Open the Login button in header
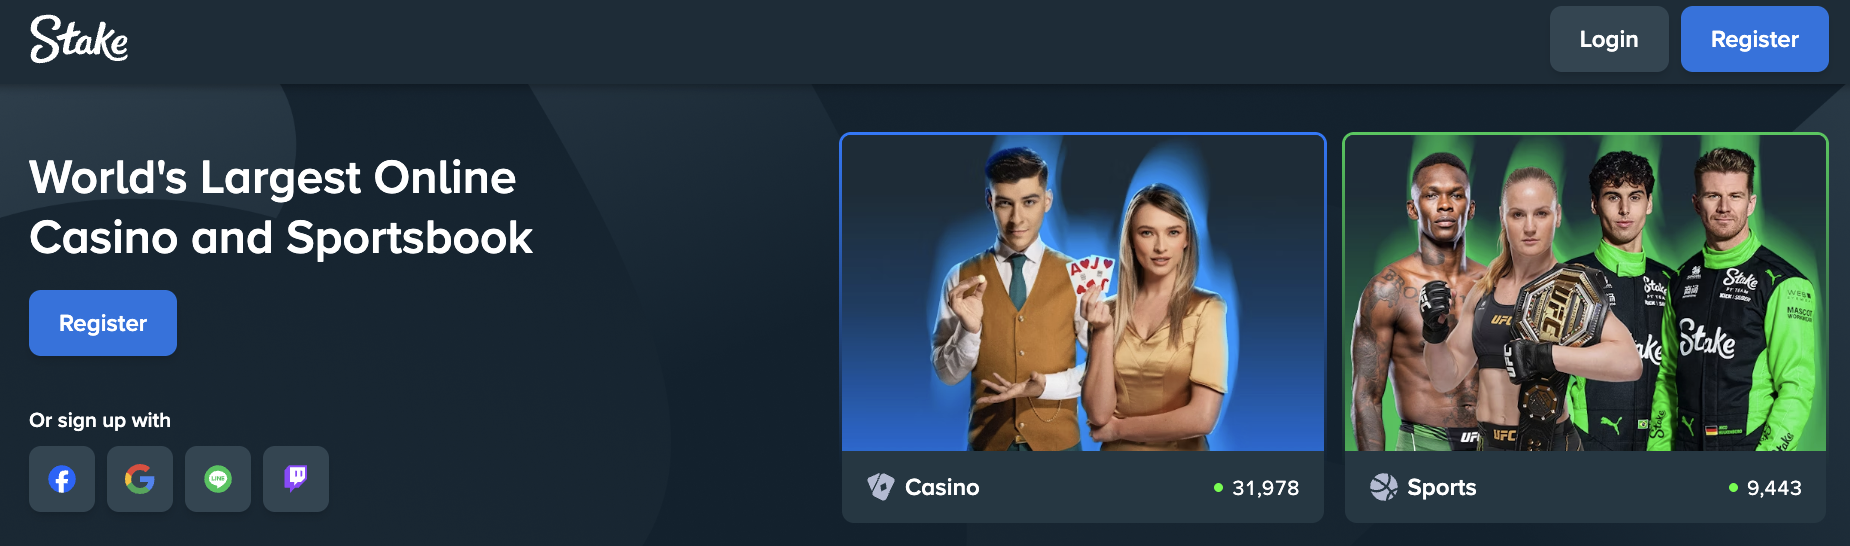The height and width of the screenshot is (546, 1850). 1609,39
